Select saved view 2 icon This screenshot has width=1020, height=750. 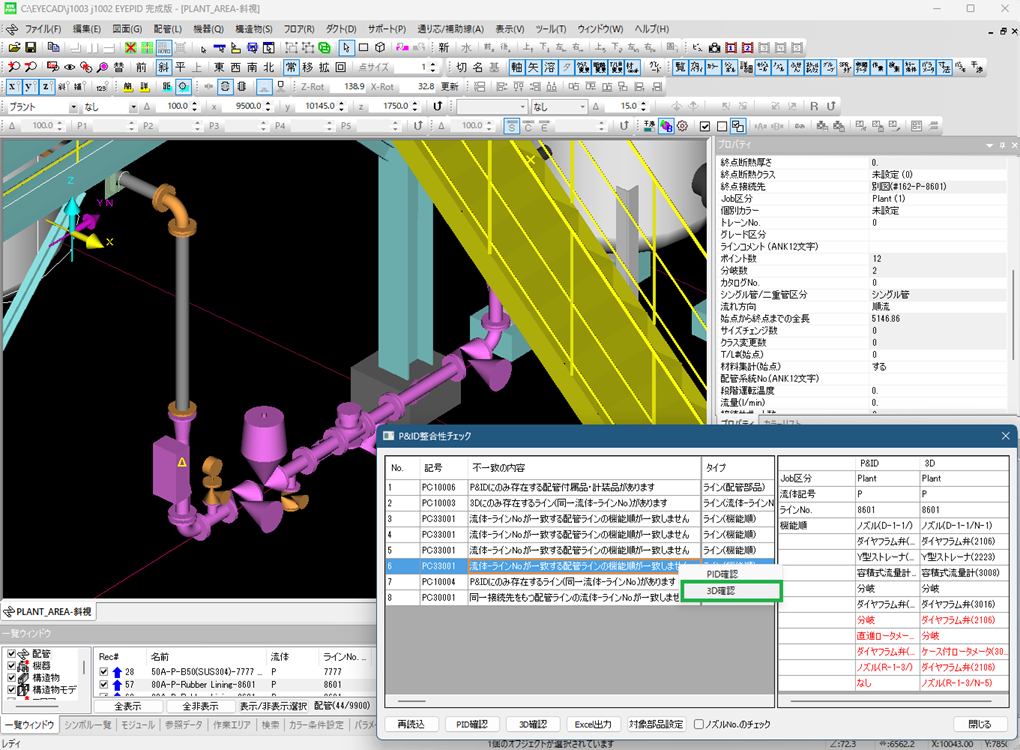click(x=747, y=47)
